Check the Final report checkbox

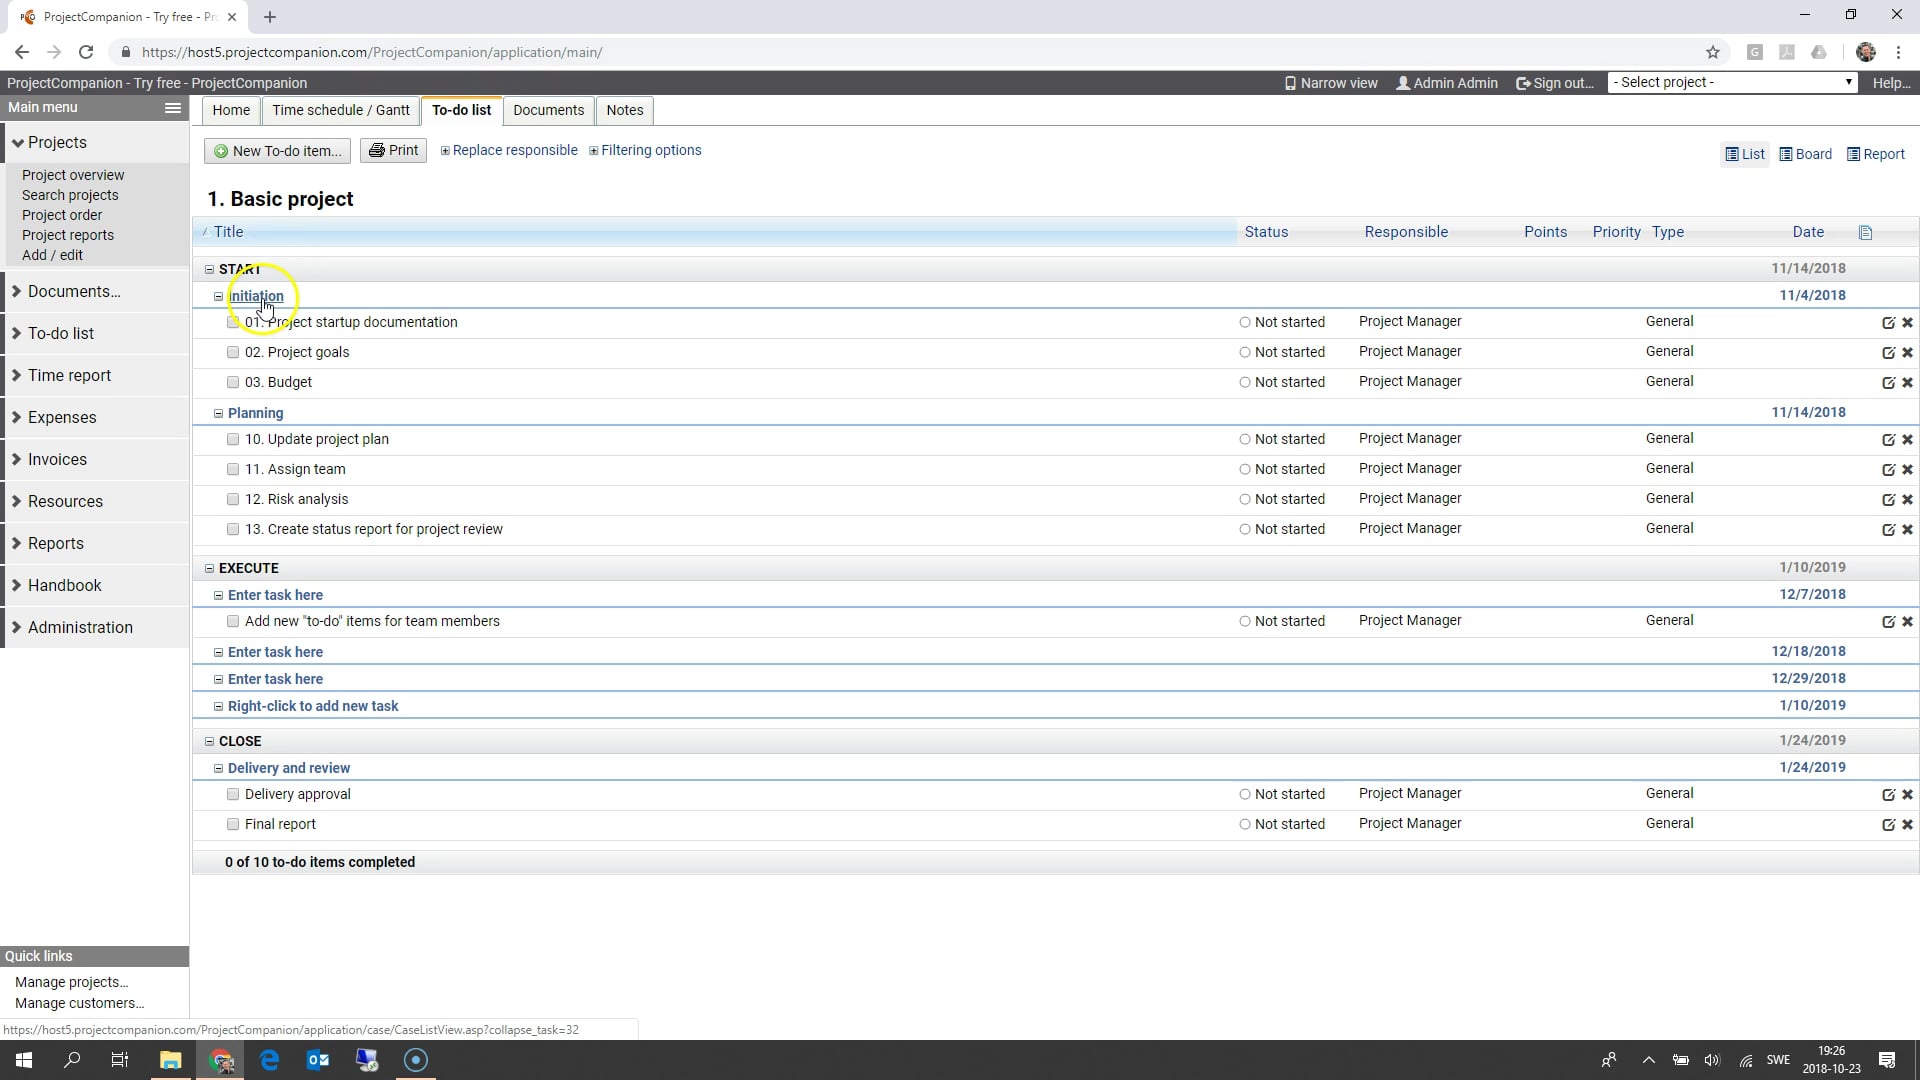pos(233,824)
